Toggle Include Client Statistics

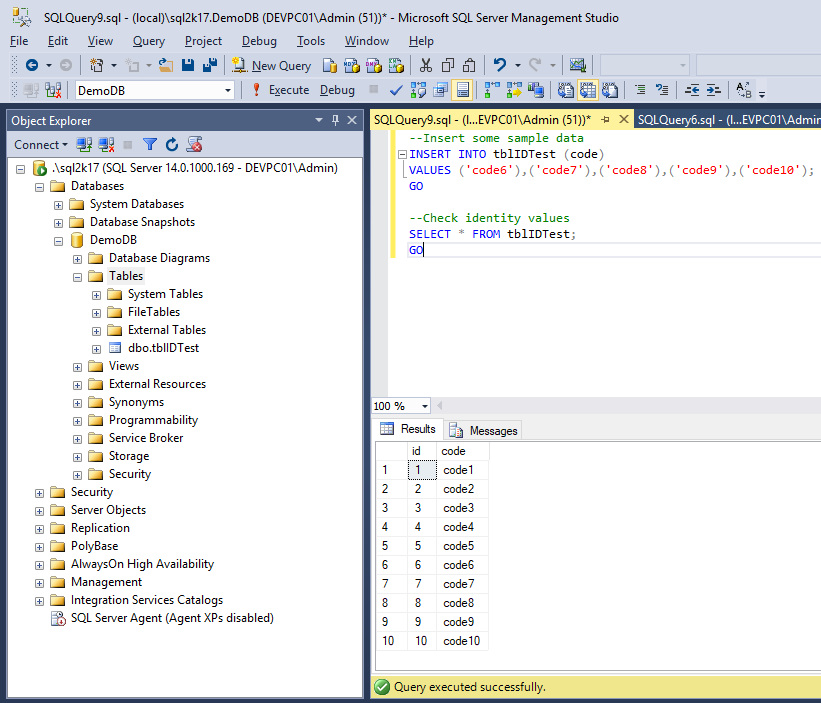click(536, 90)
